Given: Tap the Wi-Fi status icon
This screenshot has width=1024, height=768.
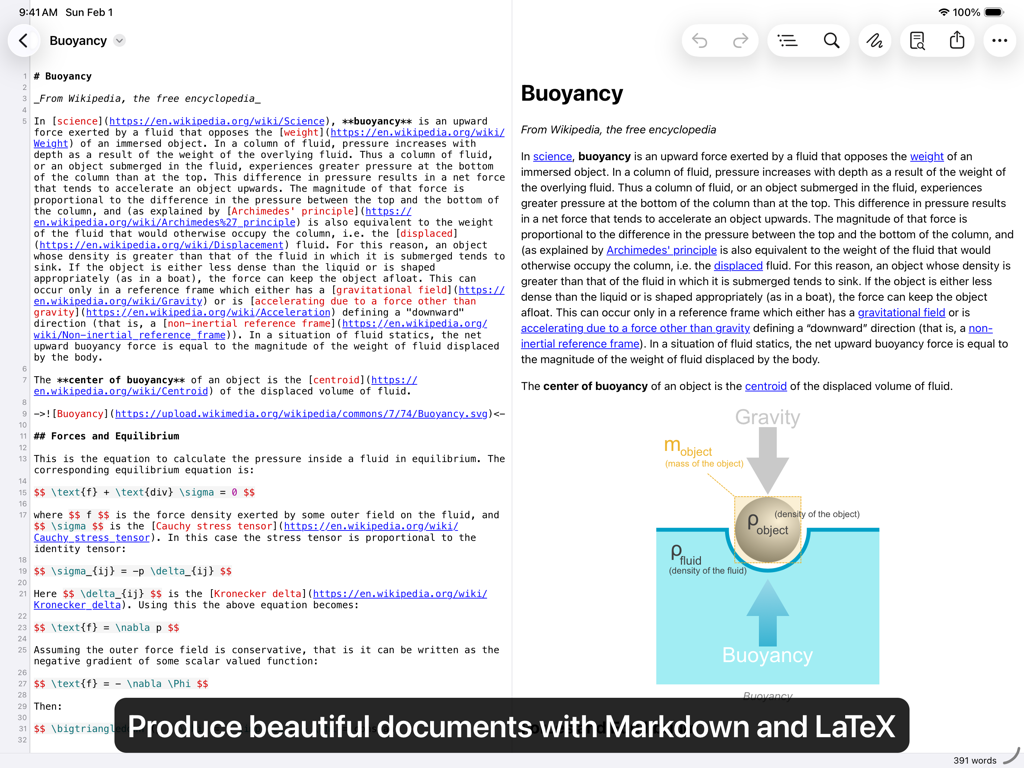Looking at the screenshot, I should [943, 12].
